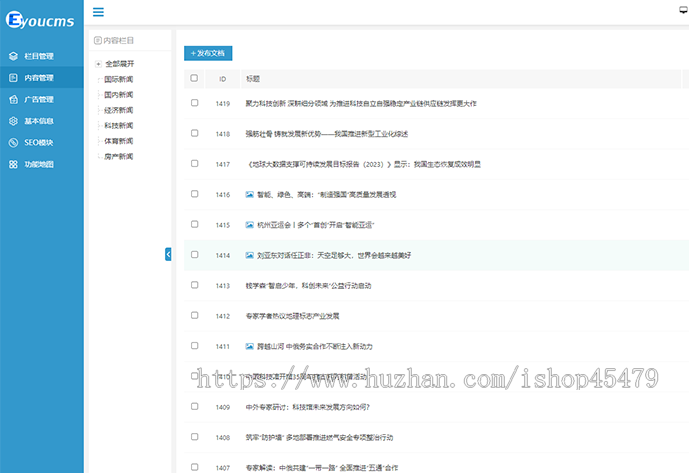The height and width of the screenshot is (473, 689).
Task: Tick the checkbox for article 1416
Action: tap(195, 193)
